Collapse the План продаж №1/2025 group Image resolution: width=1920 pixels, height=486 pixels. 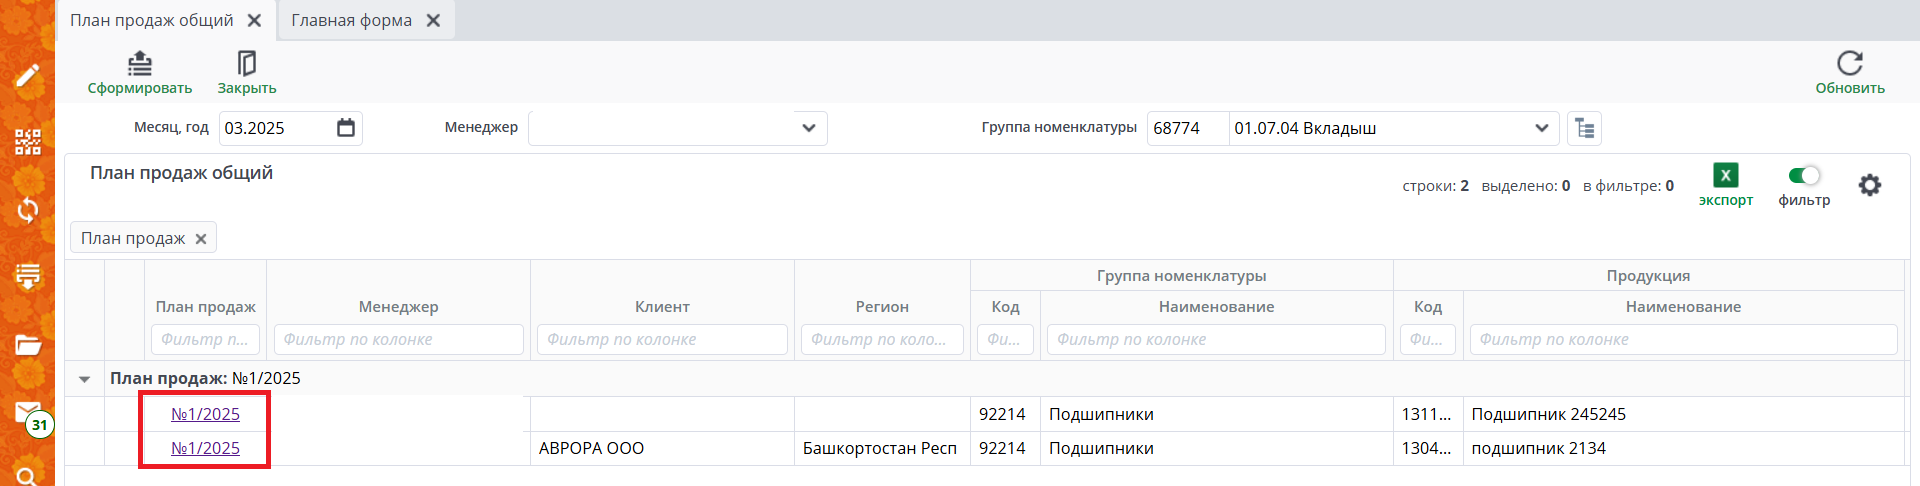[85, 379]
